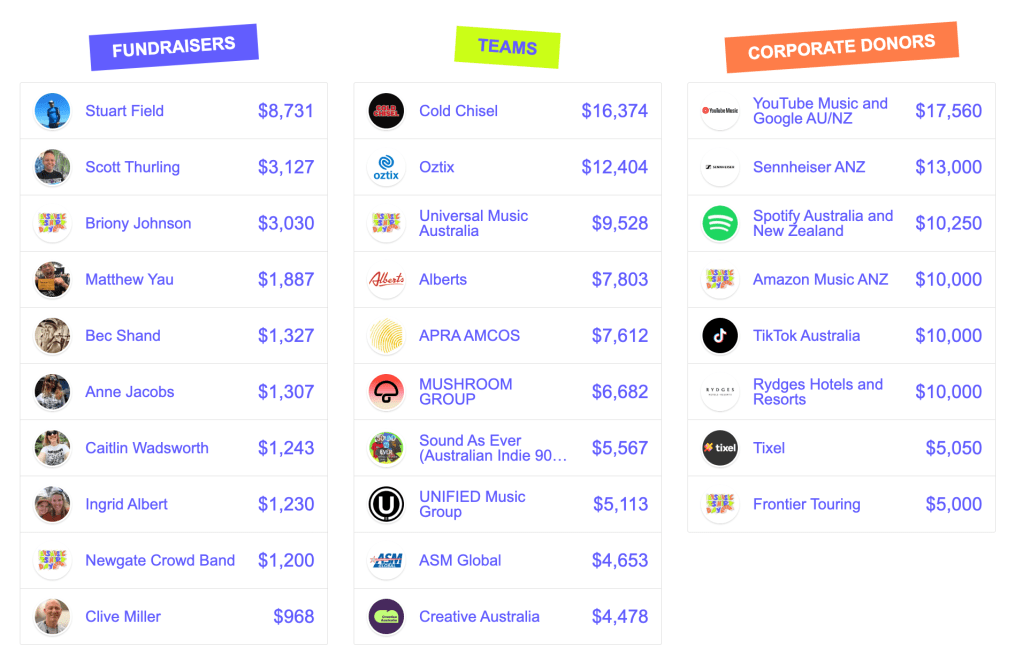Click the Spotify logo icon
This screenshot has height=663, width=1023.
point(720,223)
